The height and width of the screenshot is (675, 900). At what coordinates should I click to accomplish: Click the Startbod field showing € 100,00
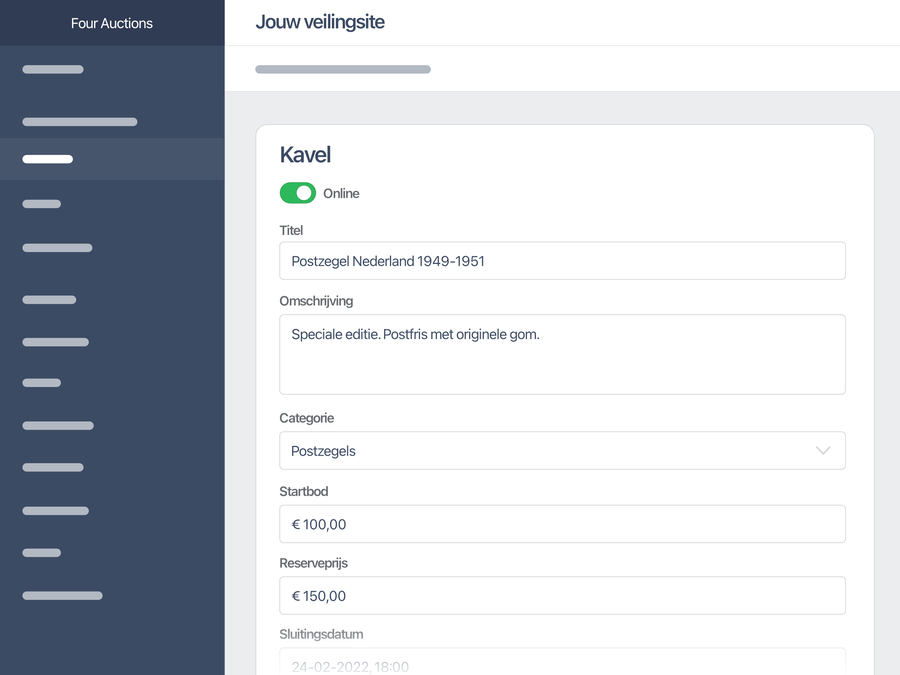pyautogui.click(x=562, y=524)
